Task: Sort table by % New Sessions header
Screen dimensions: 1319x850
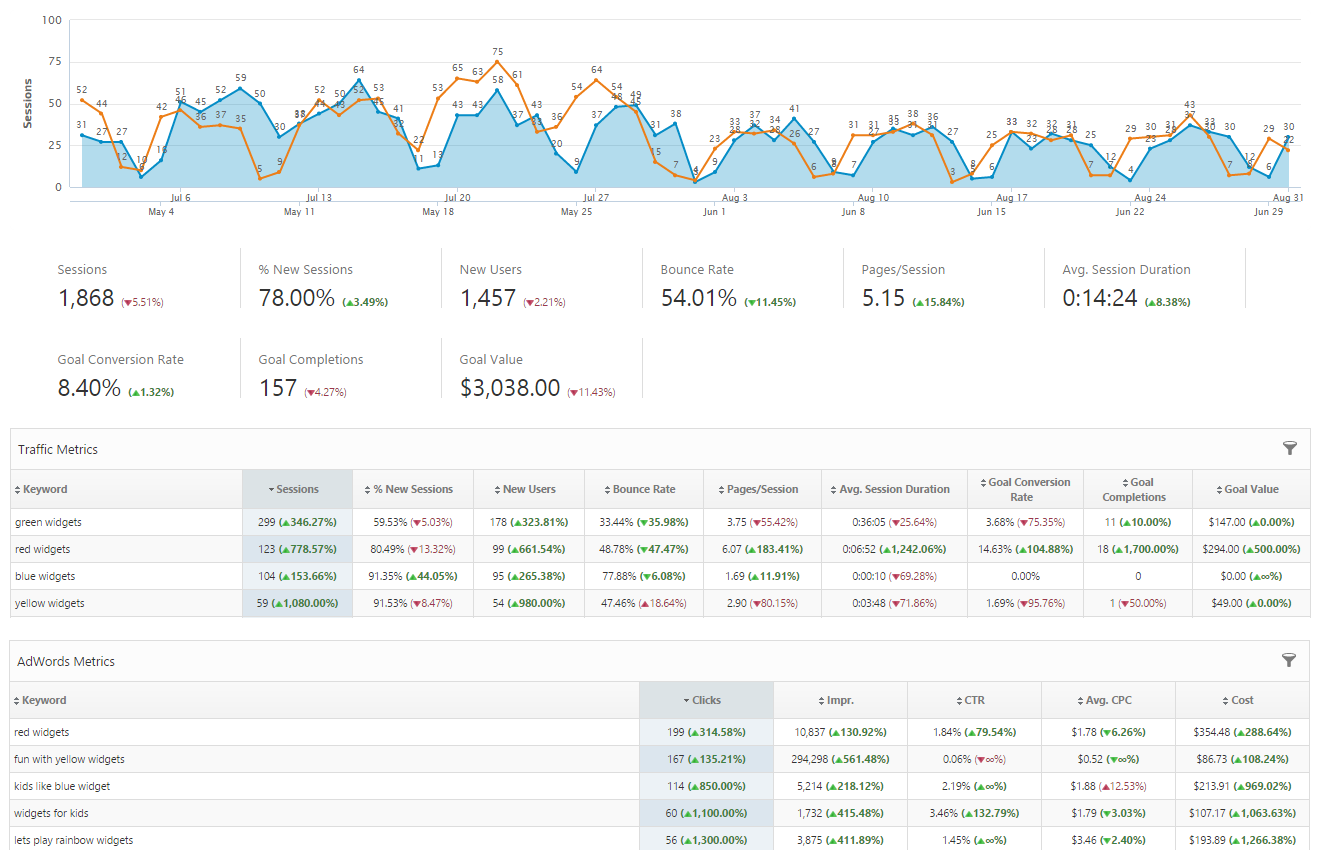Action: point(413,489)
